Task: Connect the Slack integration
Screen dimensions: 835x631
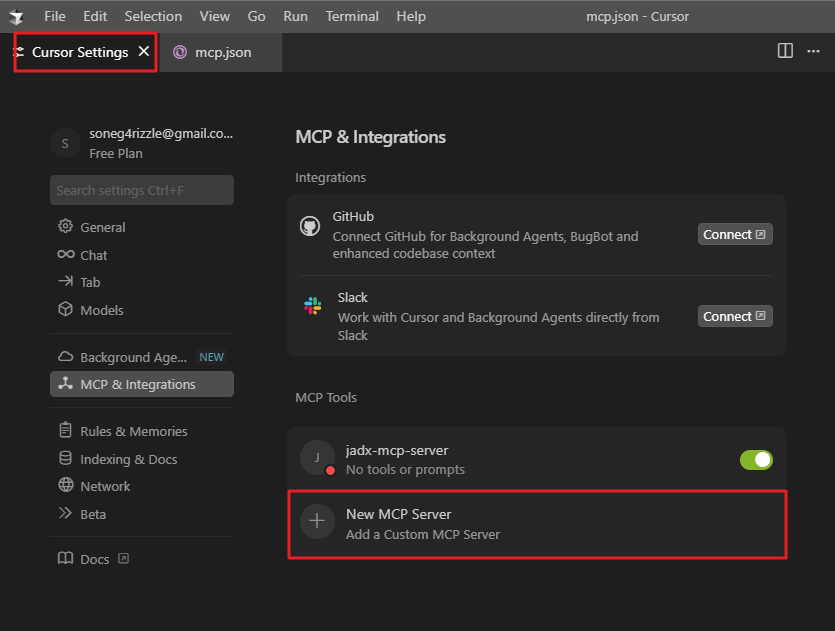Action: click(x=734, y=317)
